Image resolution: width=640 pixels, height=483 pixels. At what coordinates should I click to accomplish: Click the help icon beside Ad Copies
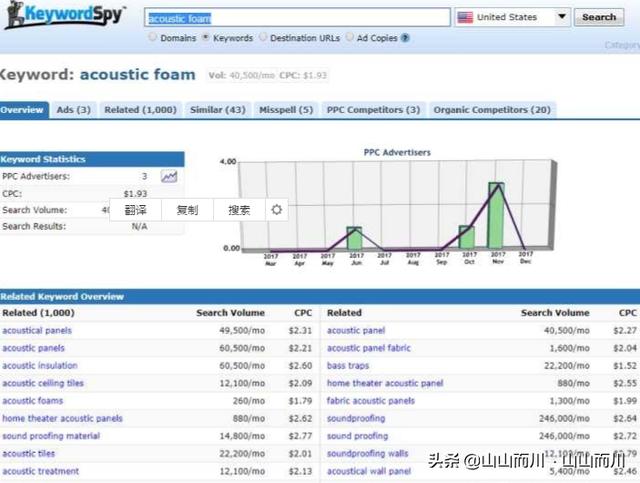click(405, 38)
